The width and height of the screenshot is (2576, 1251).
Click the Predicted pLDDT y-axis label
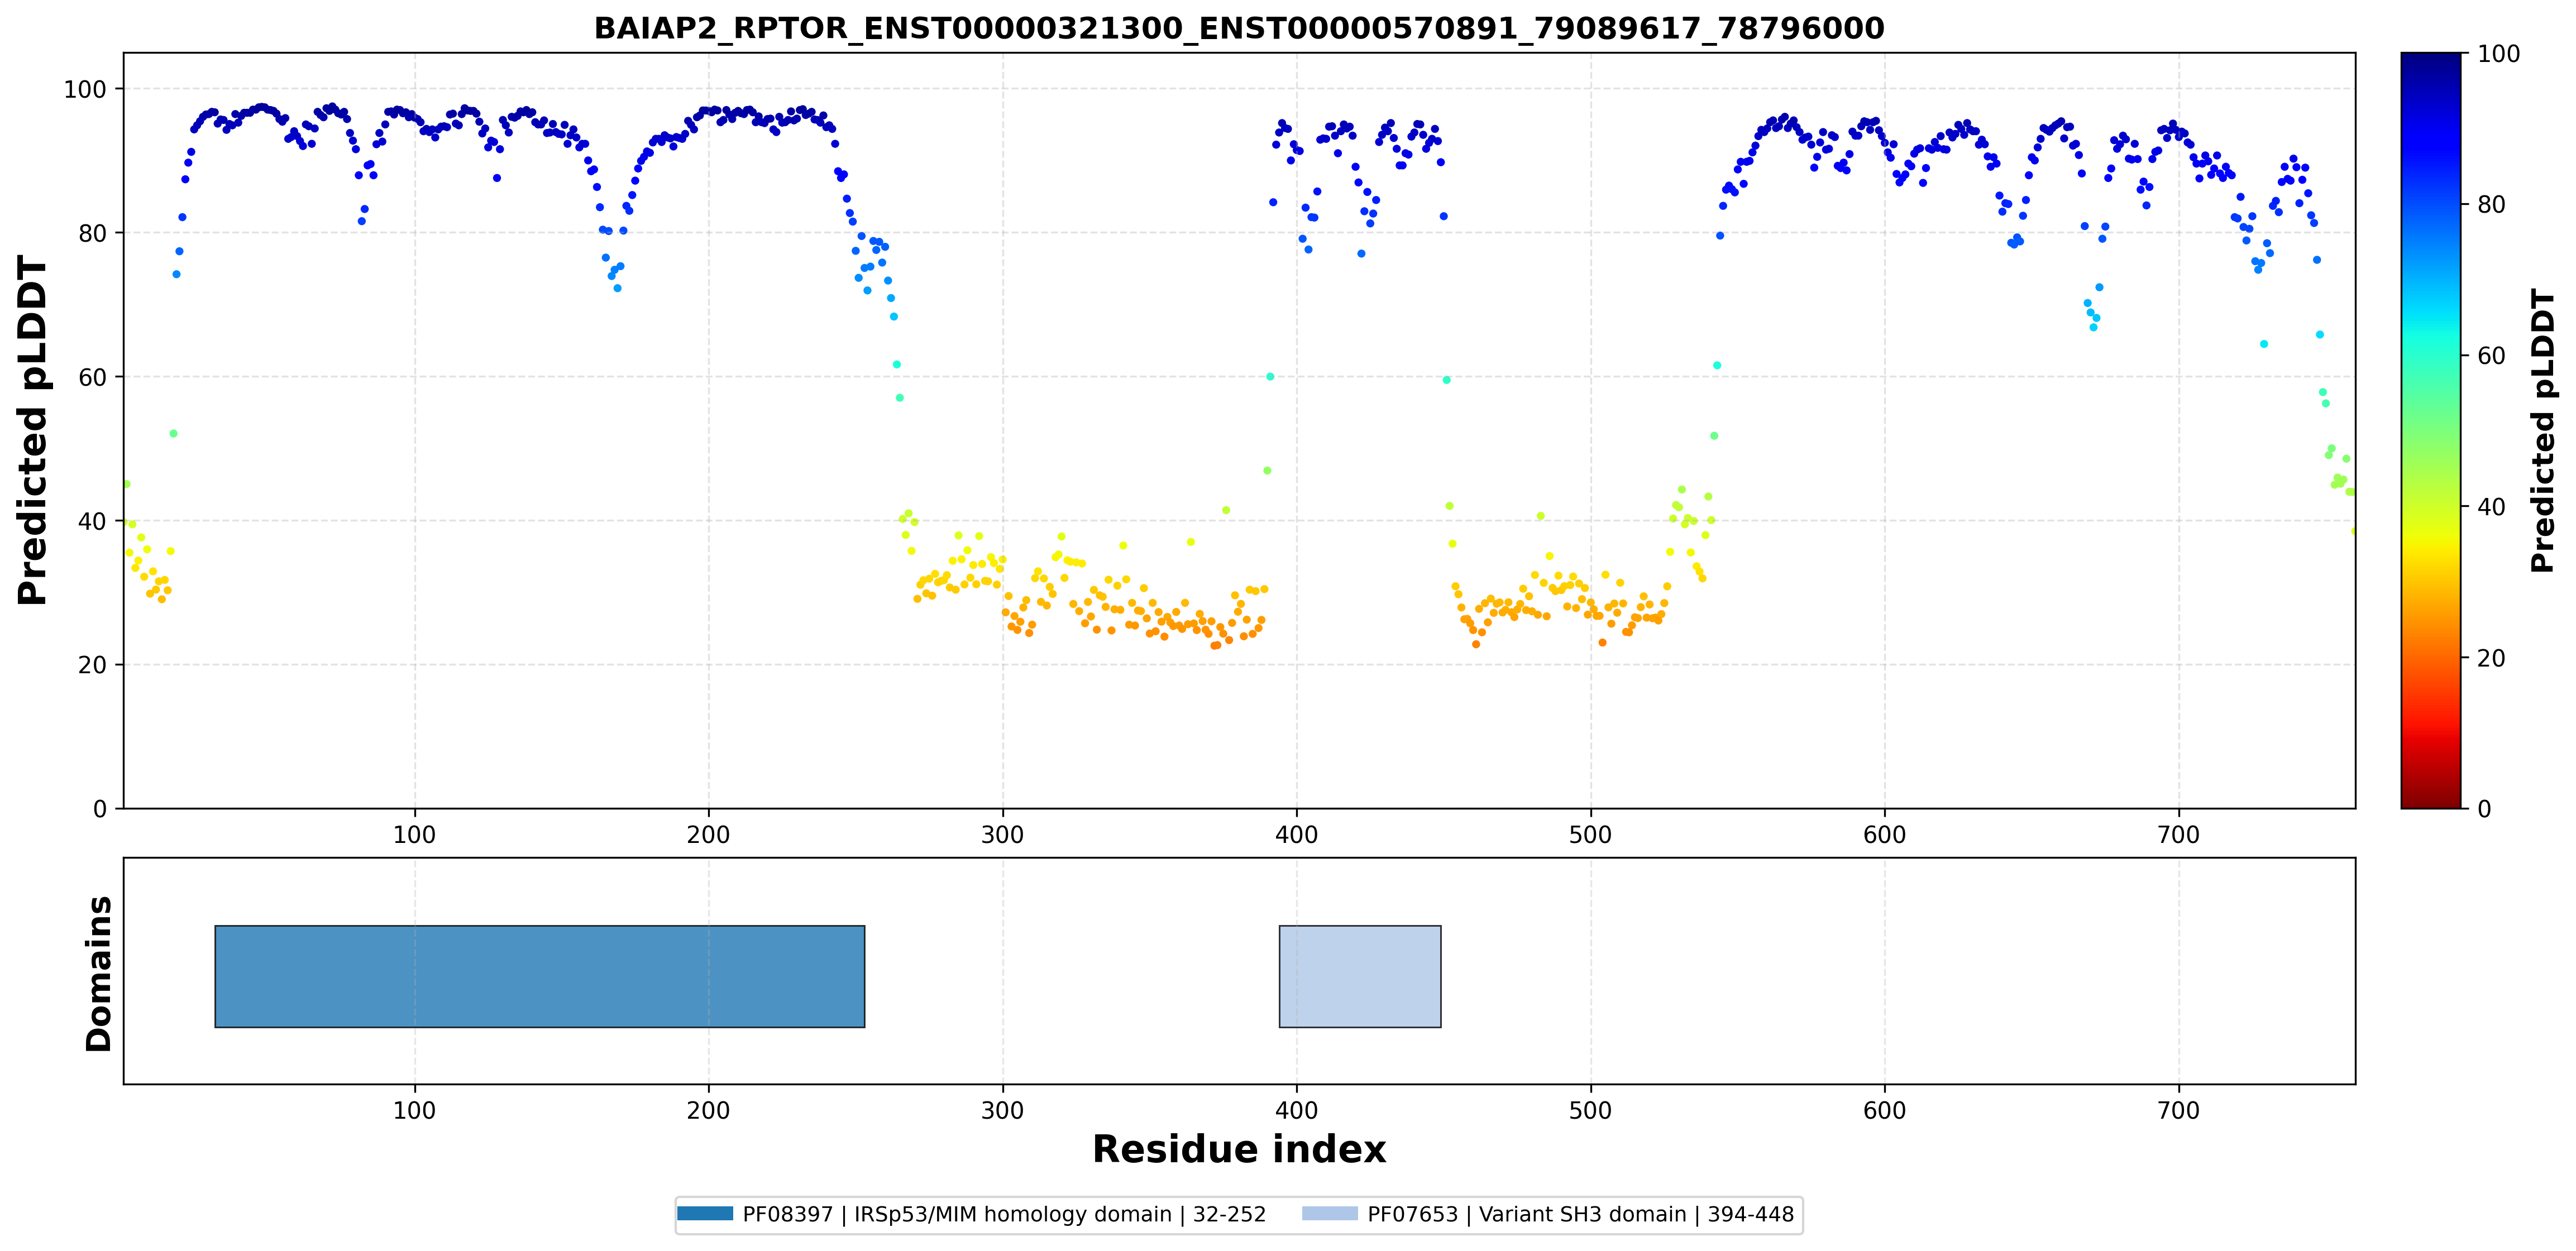[32, 430]
